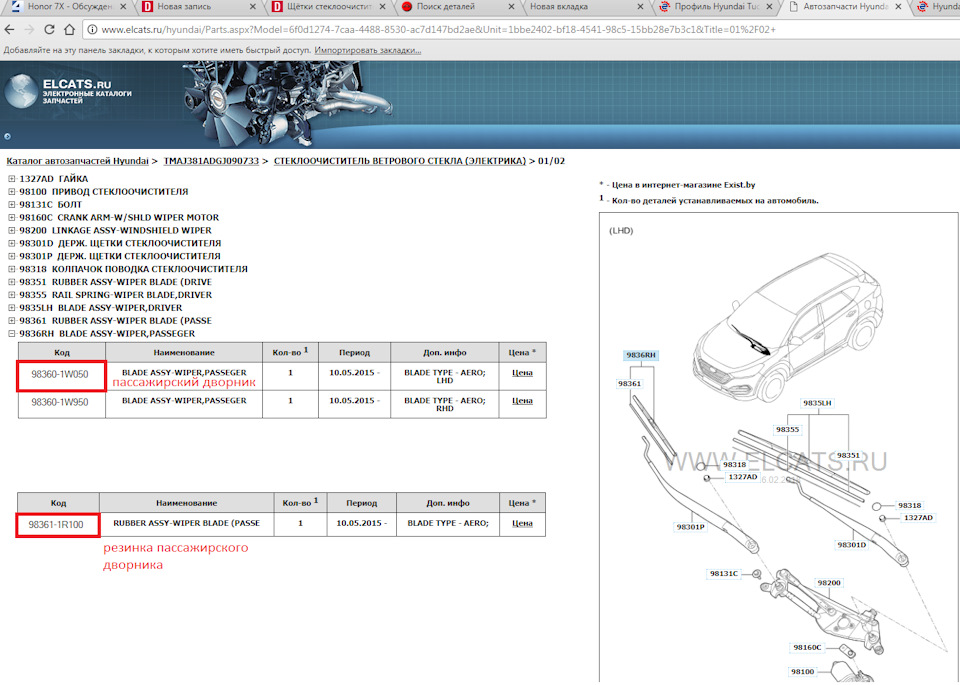The image size is (960, 685).
Task: Expand the 98355 RAIL SPRING row
Action: click(12, 294)
